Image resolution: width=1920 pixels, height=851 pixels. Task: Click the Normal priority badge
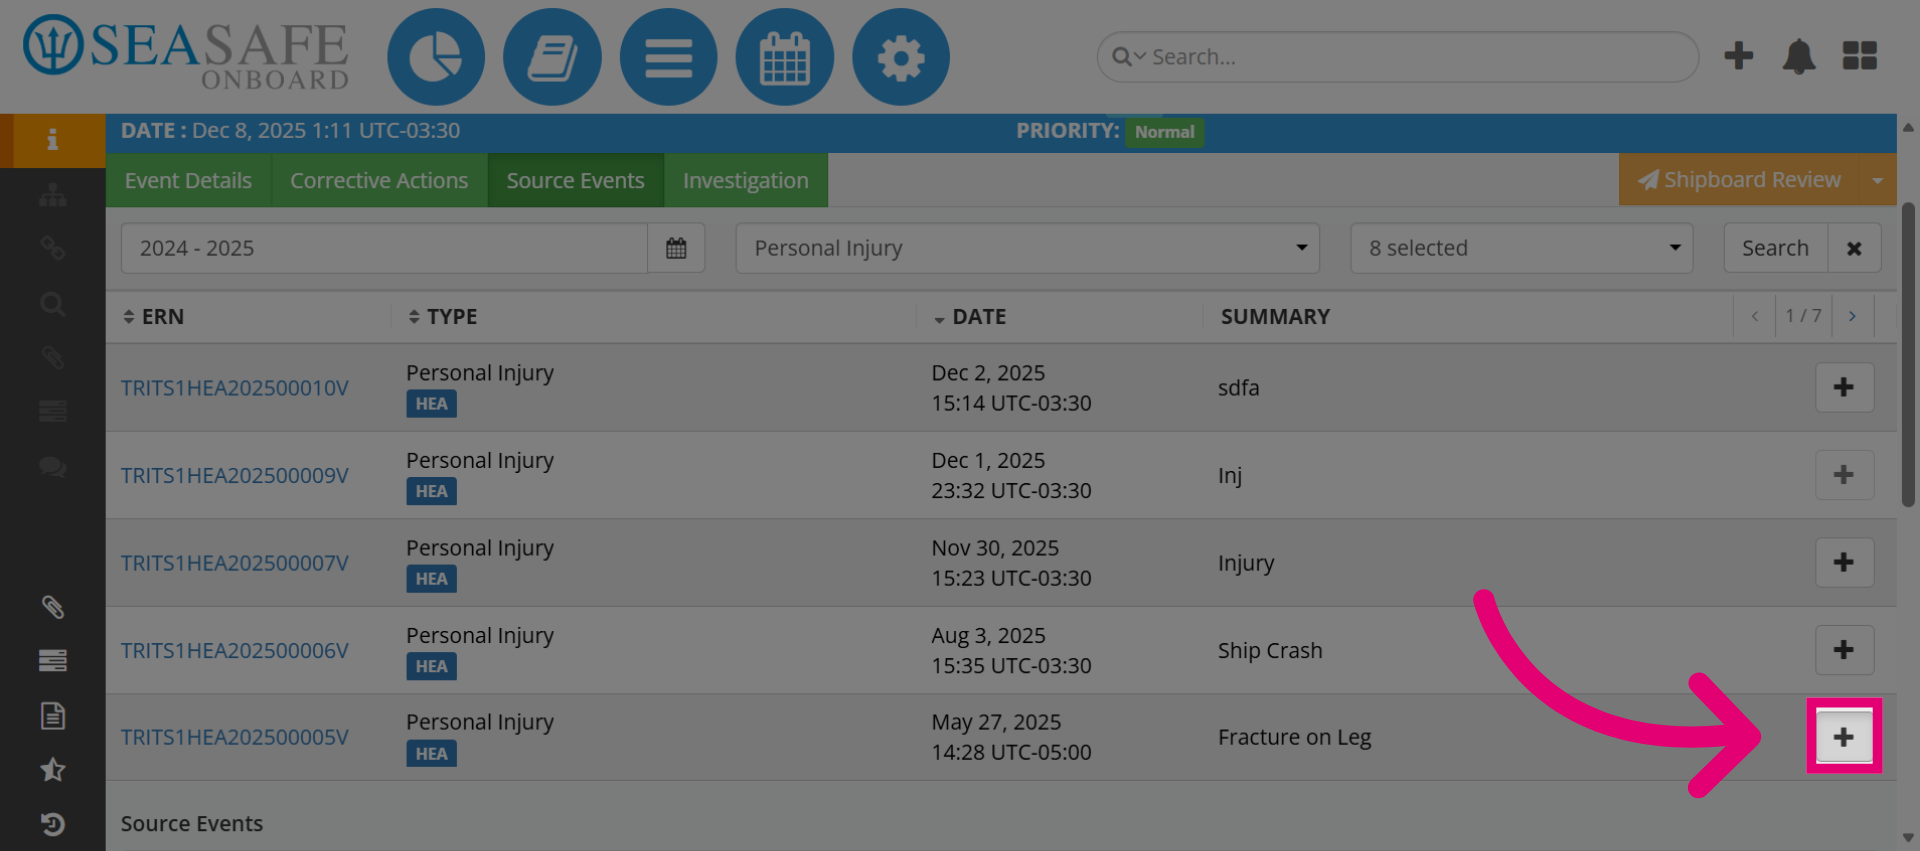click(x=1164, y=132)
